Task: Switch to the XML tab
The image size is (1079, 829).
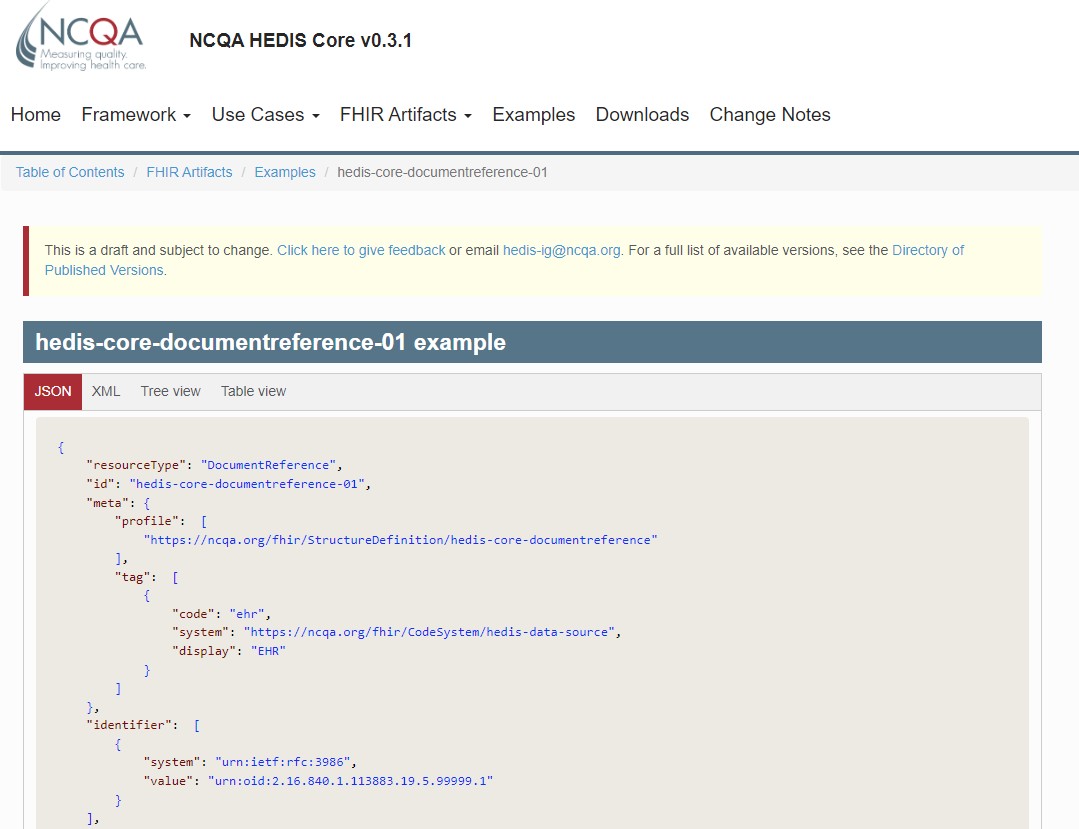Action: (x=106, y=391)
